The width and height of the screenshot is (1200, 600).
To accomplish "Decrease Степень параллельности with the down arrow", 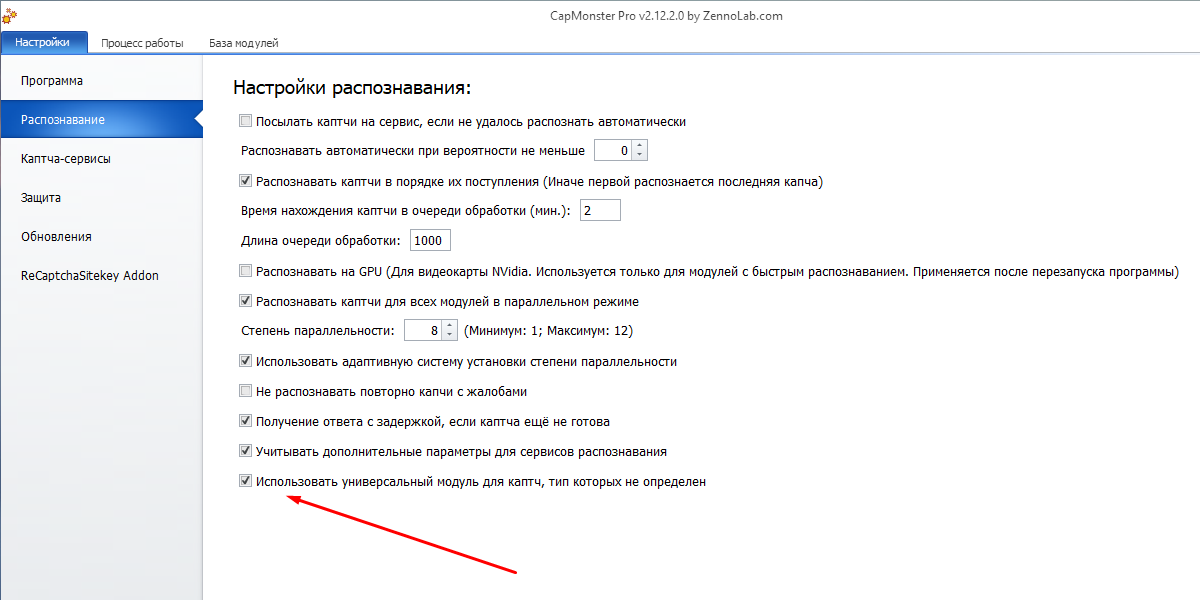I will coord(450,336).
